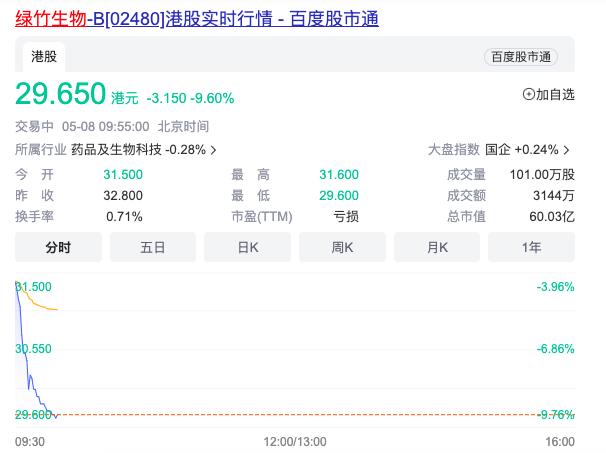Click the 09:30 time axis label
The width and height of the screenshot is (606, 453).
[30, 441]
